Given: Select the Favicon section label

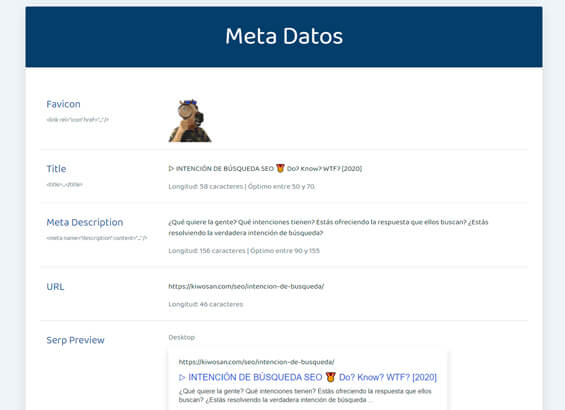Looking at the screenshot, I should click(63, 104).
